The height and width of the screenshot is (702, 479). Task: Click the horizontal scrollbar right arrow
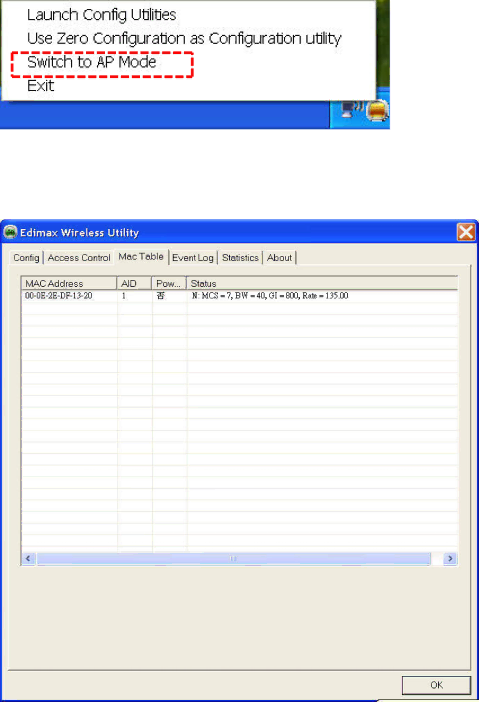click(450, 558)
